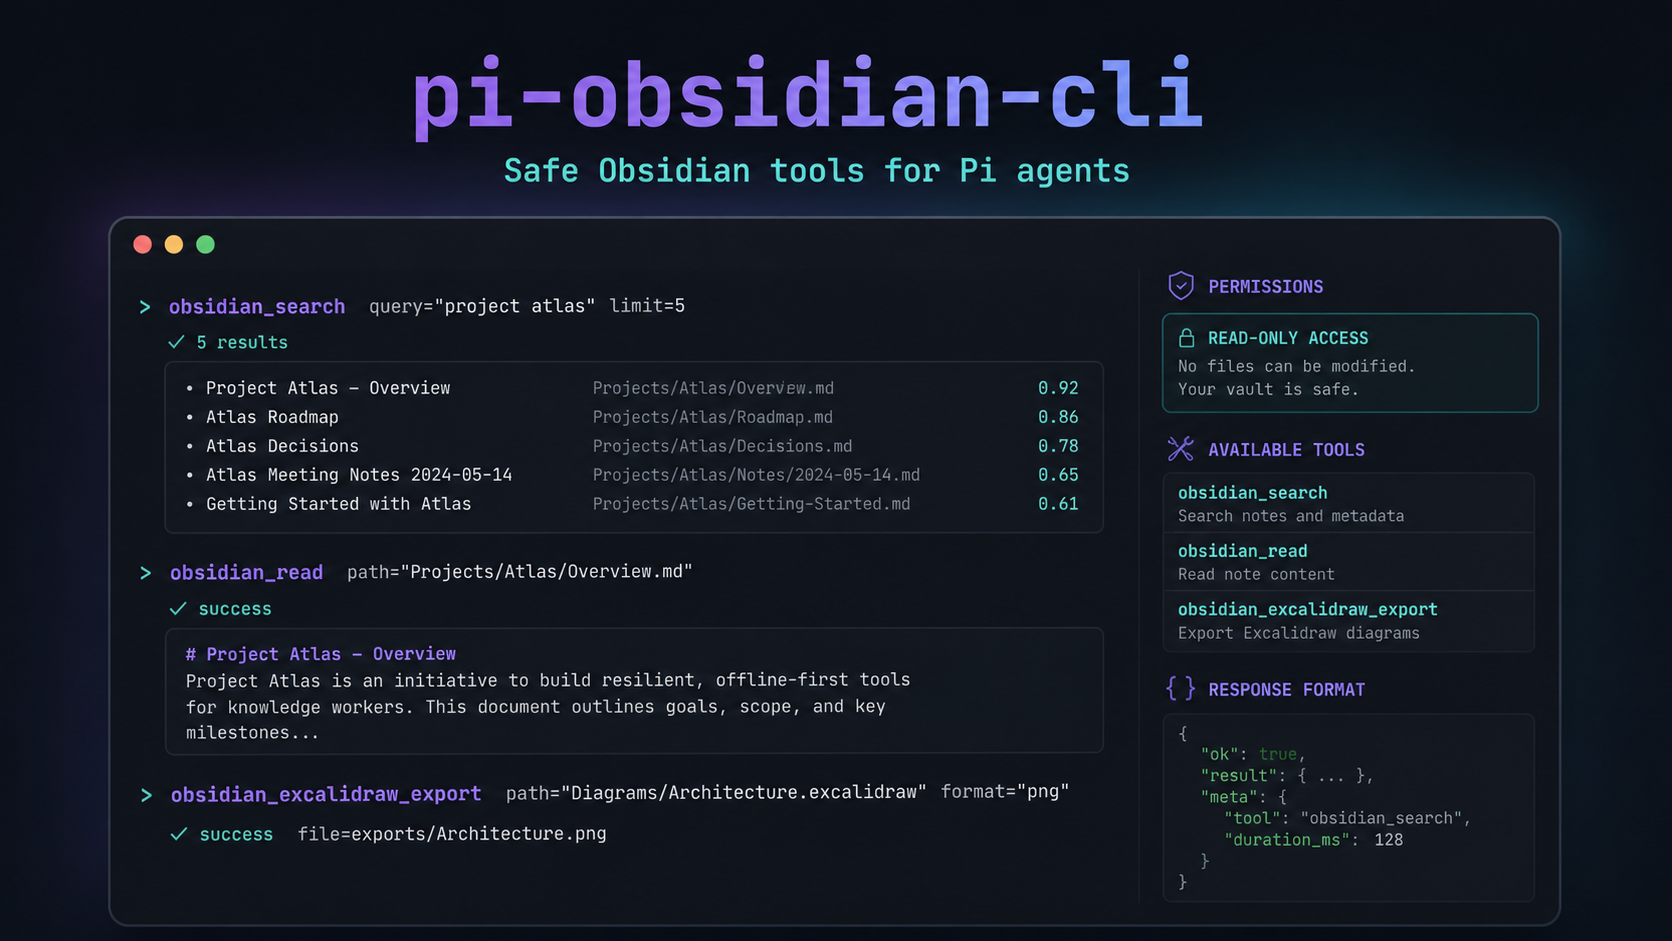This screenshot has height=941, width=1672.
Task: Click the 0.92 relevance score
Action: point(1058,388)
